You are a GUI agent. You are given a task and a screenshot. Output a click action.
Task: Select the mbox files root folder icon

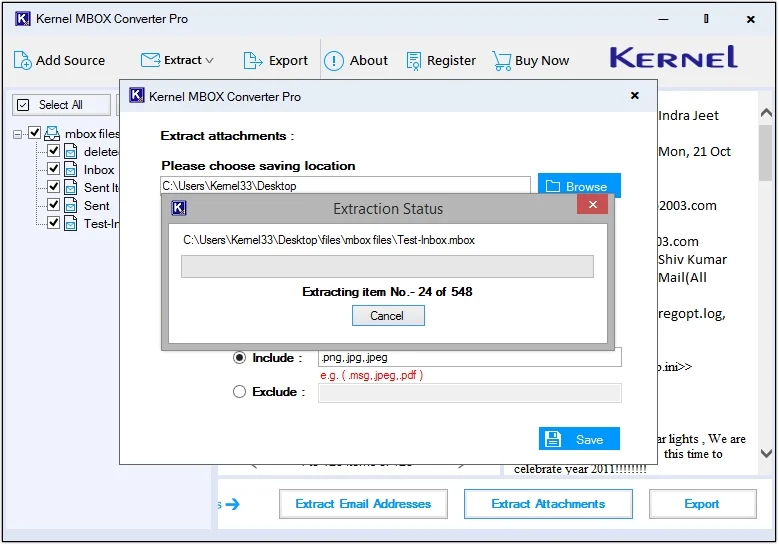click(52, 133)
